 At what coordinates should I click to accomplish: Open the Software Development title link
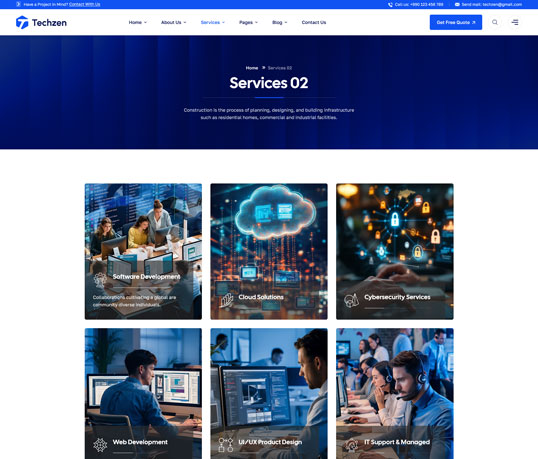[146, 277]
